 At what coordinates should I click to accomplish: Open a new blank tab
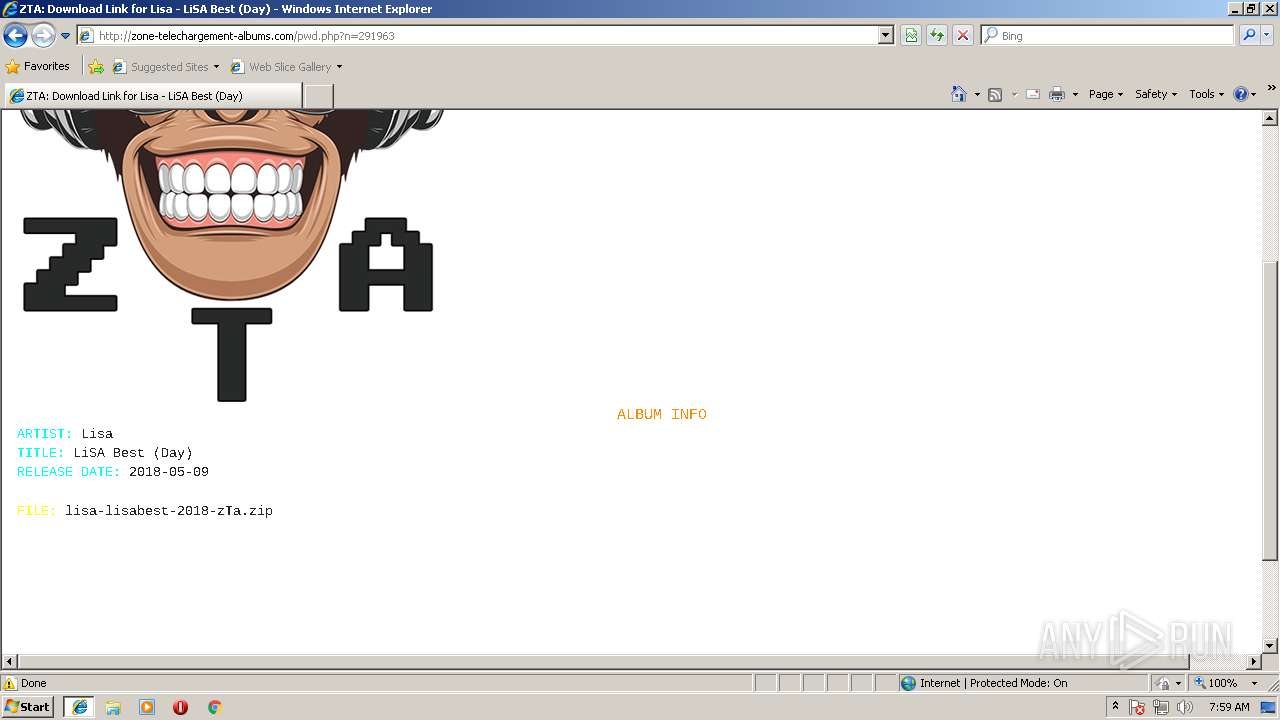click(318, 96)
